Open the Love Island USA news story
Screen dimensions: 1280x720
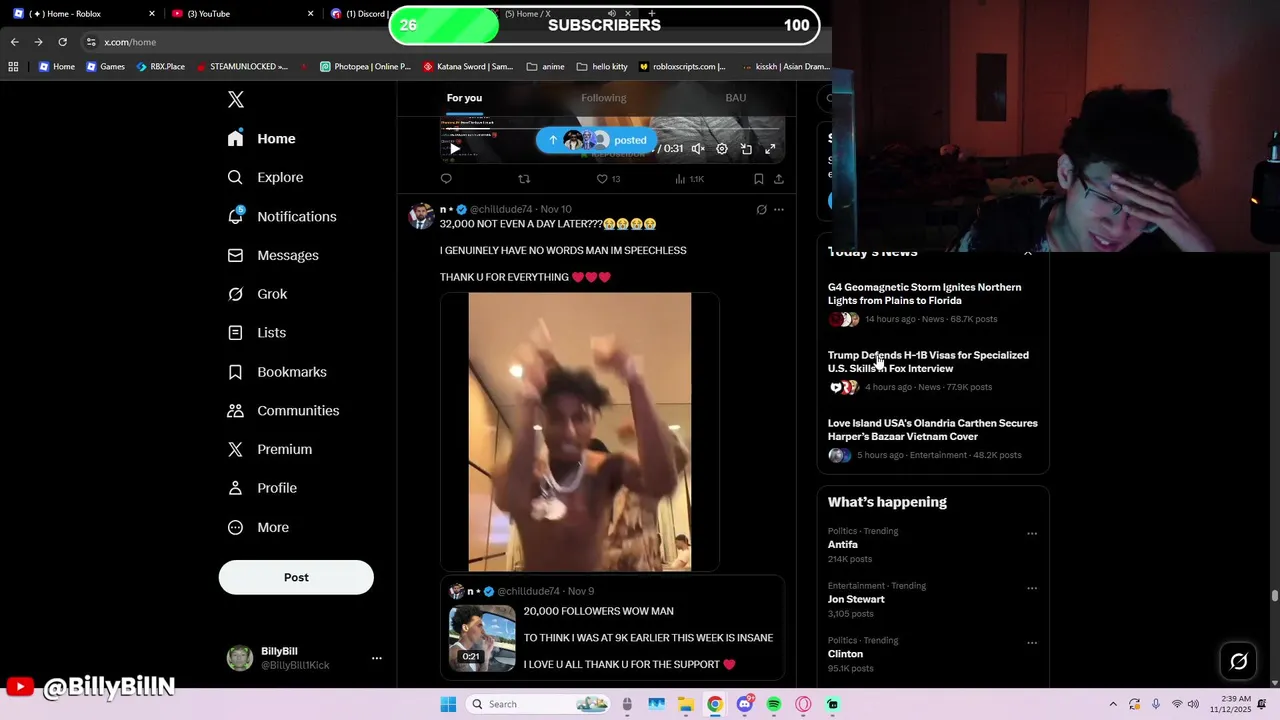(x=933, y=430)
